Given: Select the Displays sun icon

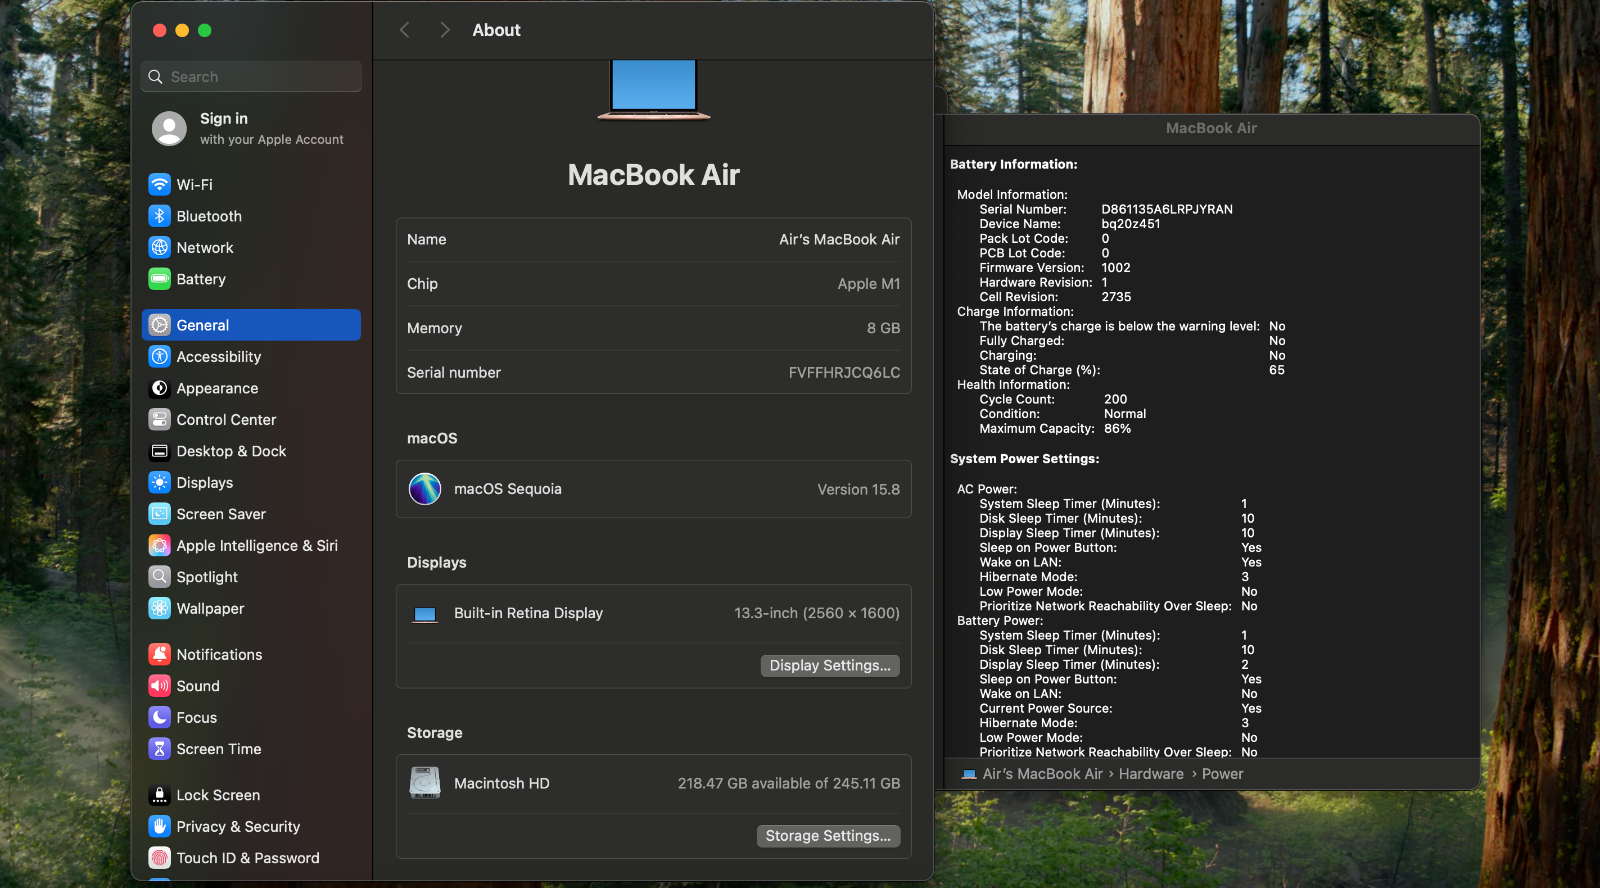Looking at the screenshot, I should coord(160,483).
